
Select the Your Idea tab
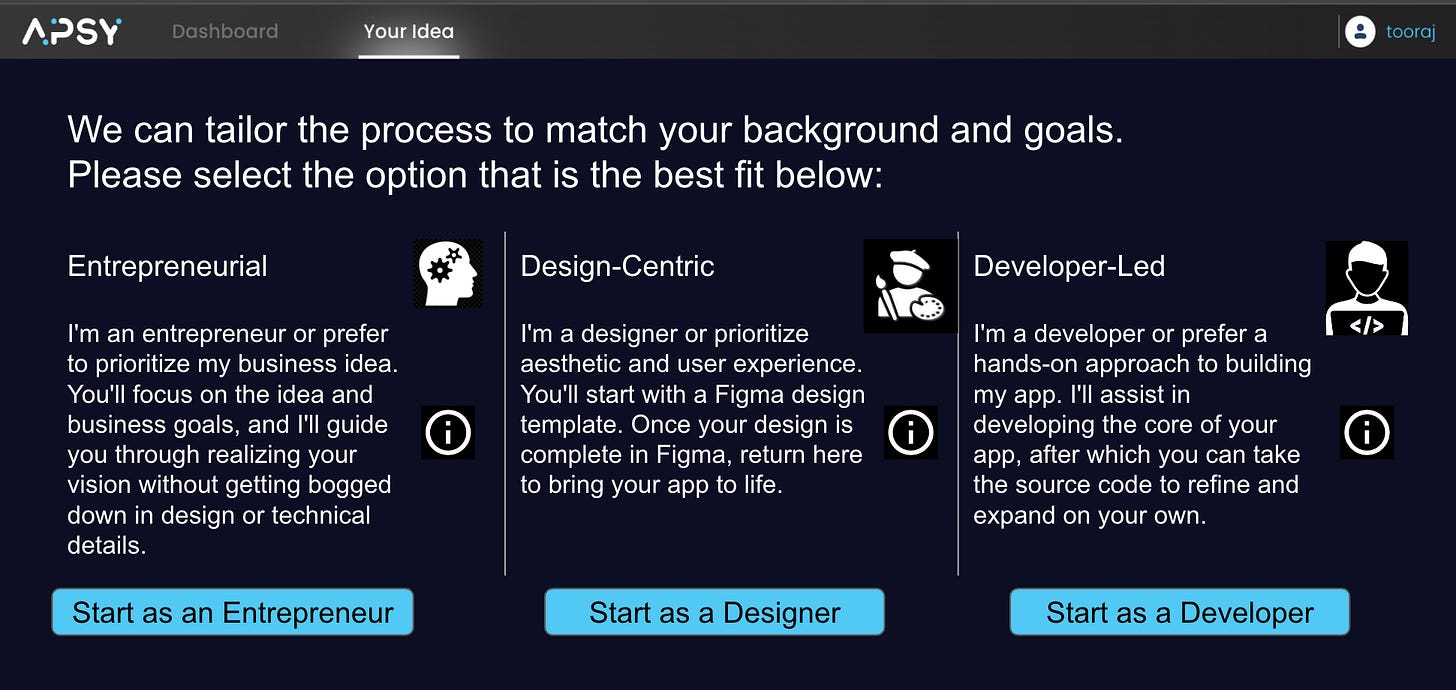click(x=409, y=31)
